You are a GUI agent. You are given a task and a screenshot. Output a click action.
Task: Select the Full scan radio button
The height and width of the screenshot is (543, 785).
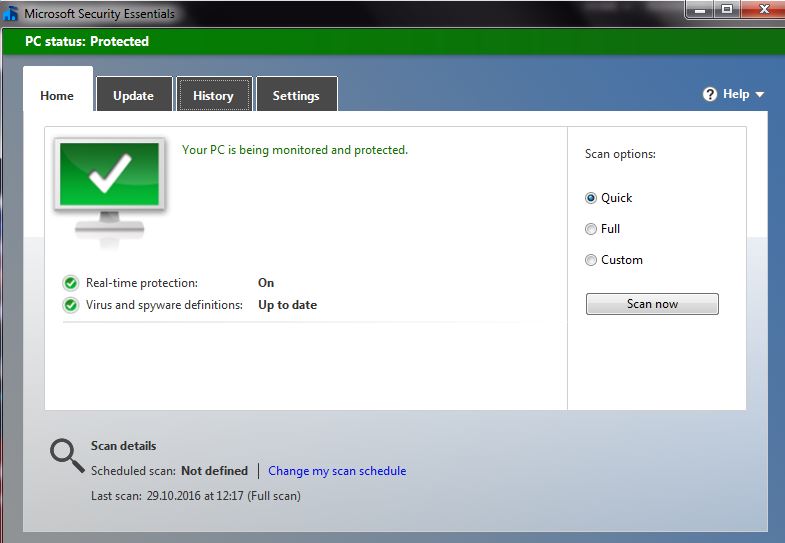tap(591, 229)
